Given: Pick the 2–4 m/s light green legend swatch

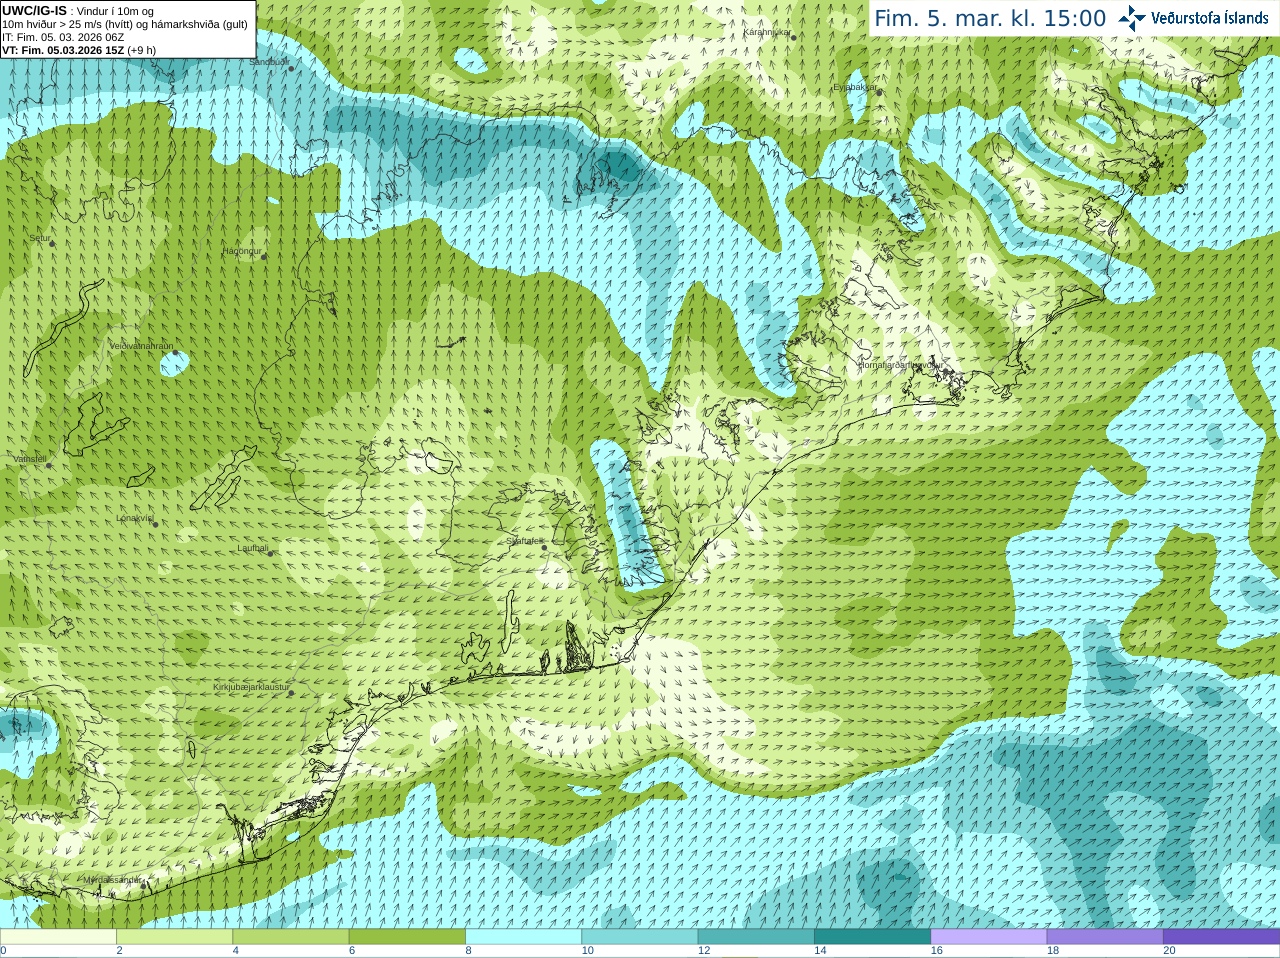Looking at the screenshot, I should [x=174, y=937].
